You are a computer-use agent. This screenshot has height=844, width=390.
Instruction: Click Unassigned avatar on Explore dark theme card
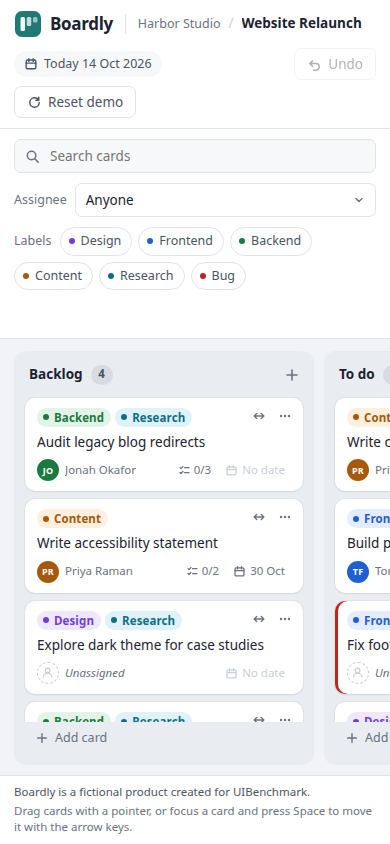48,673
